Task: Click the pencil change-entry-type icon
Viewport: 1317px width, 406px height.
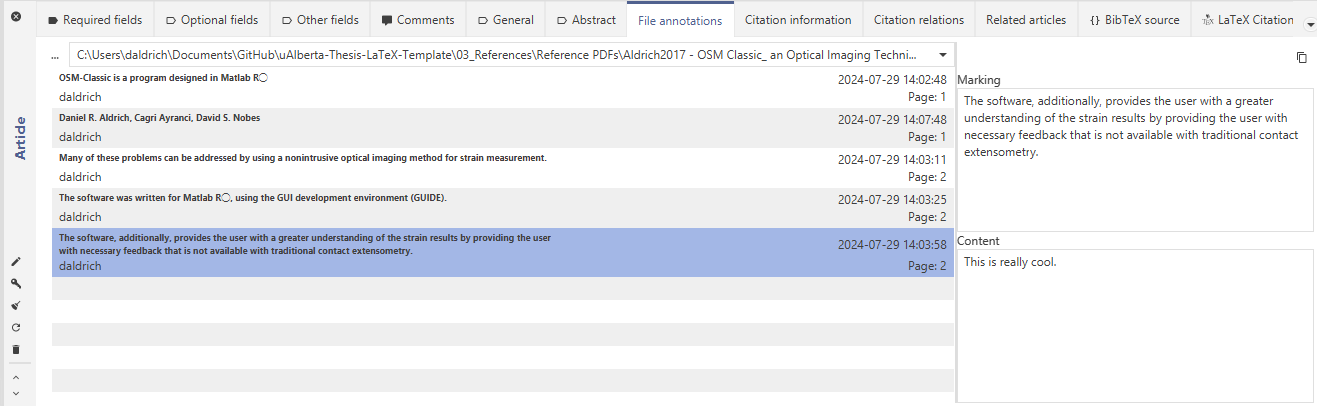Action: [x=15, y=262]
